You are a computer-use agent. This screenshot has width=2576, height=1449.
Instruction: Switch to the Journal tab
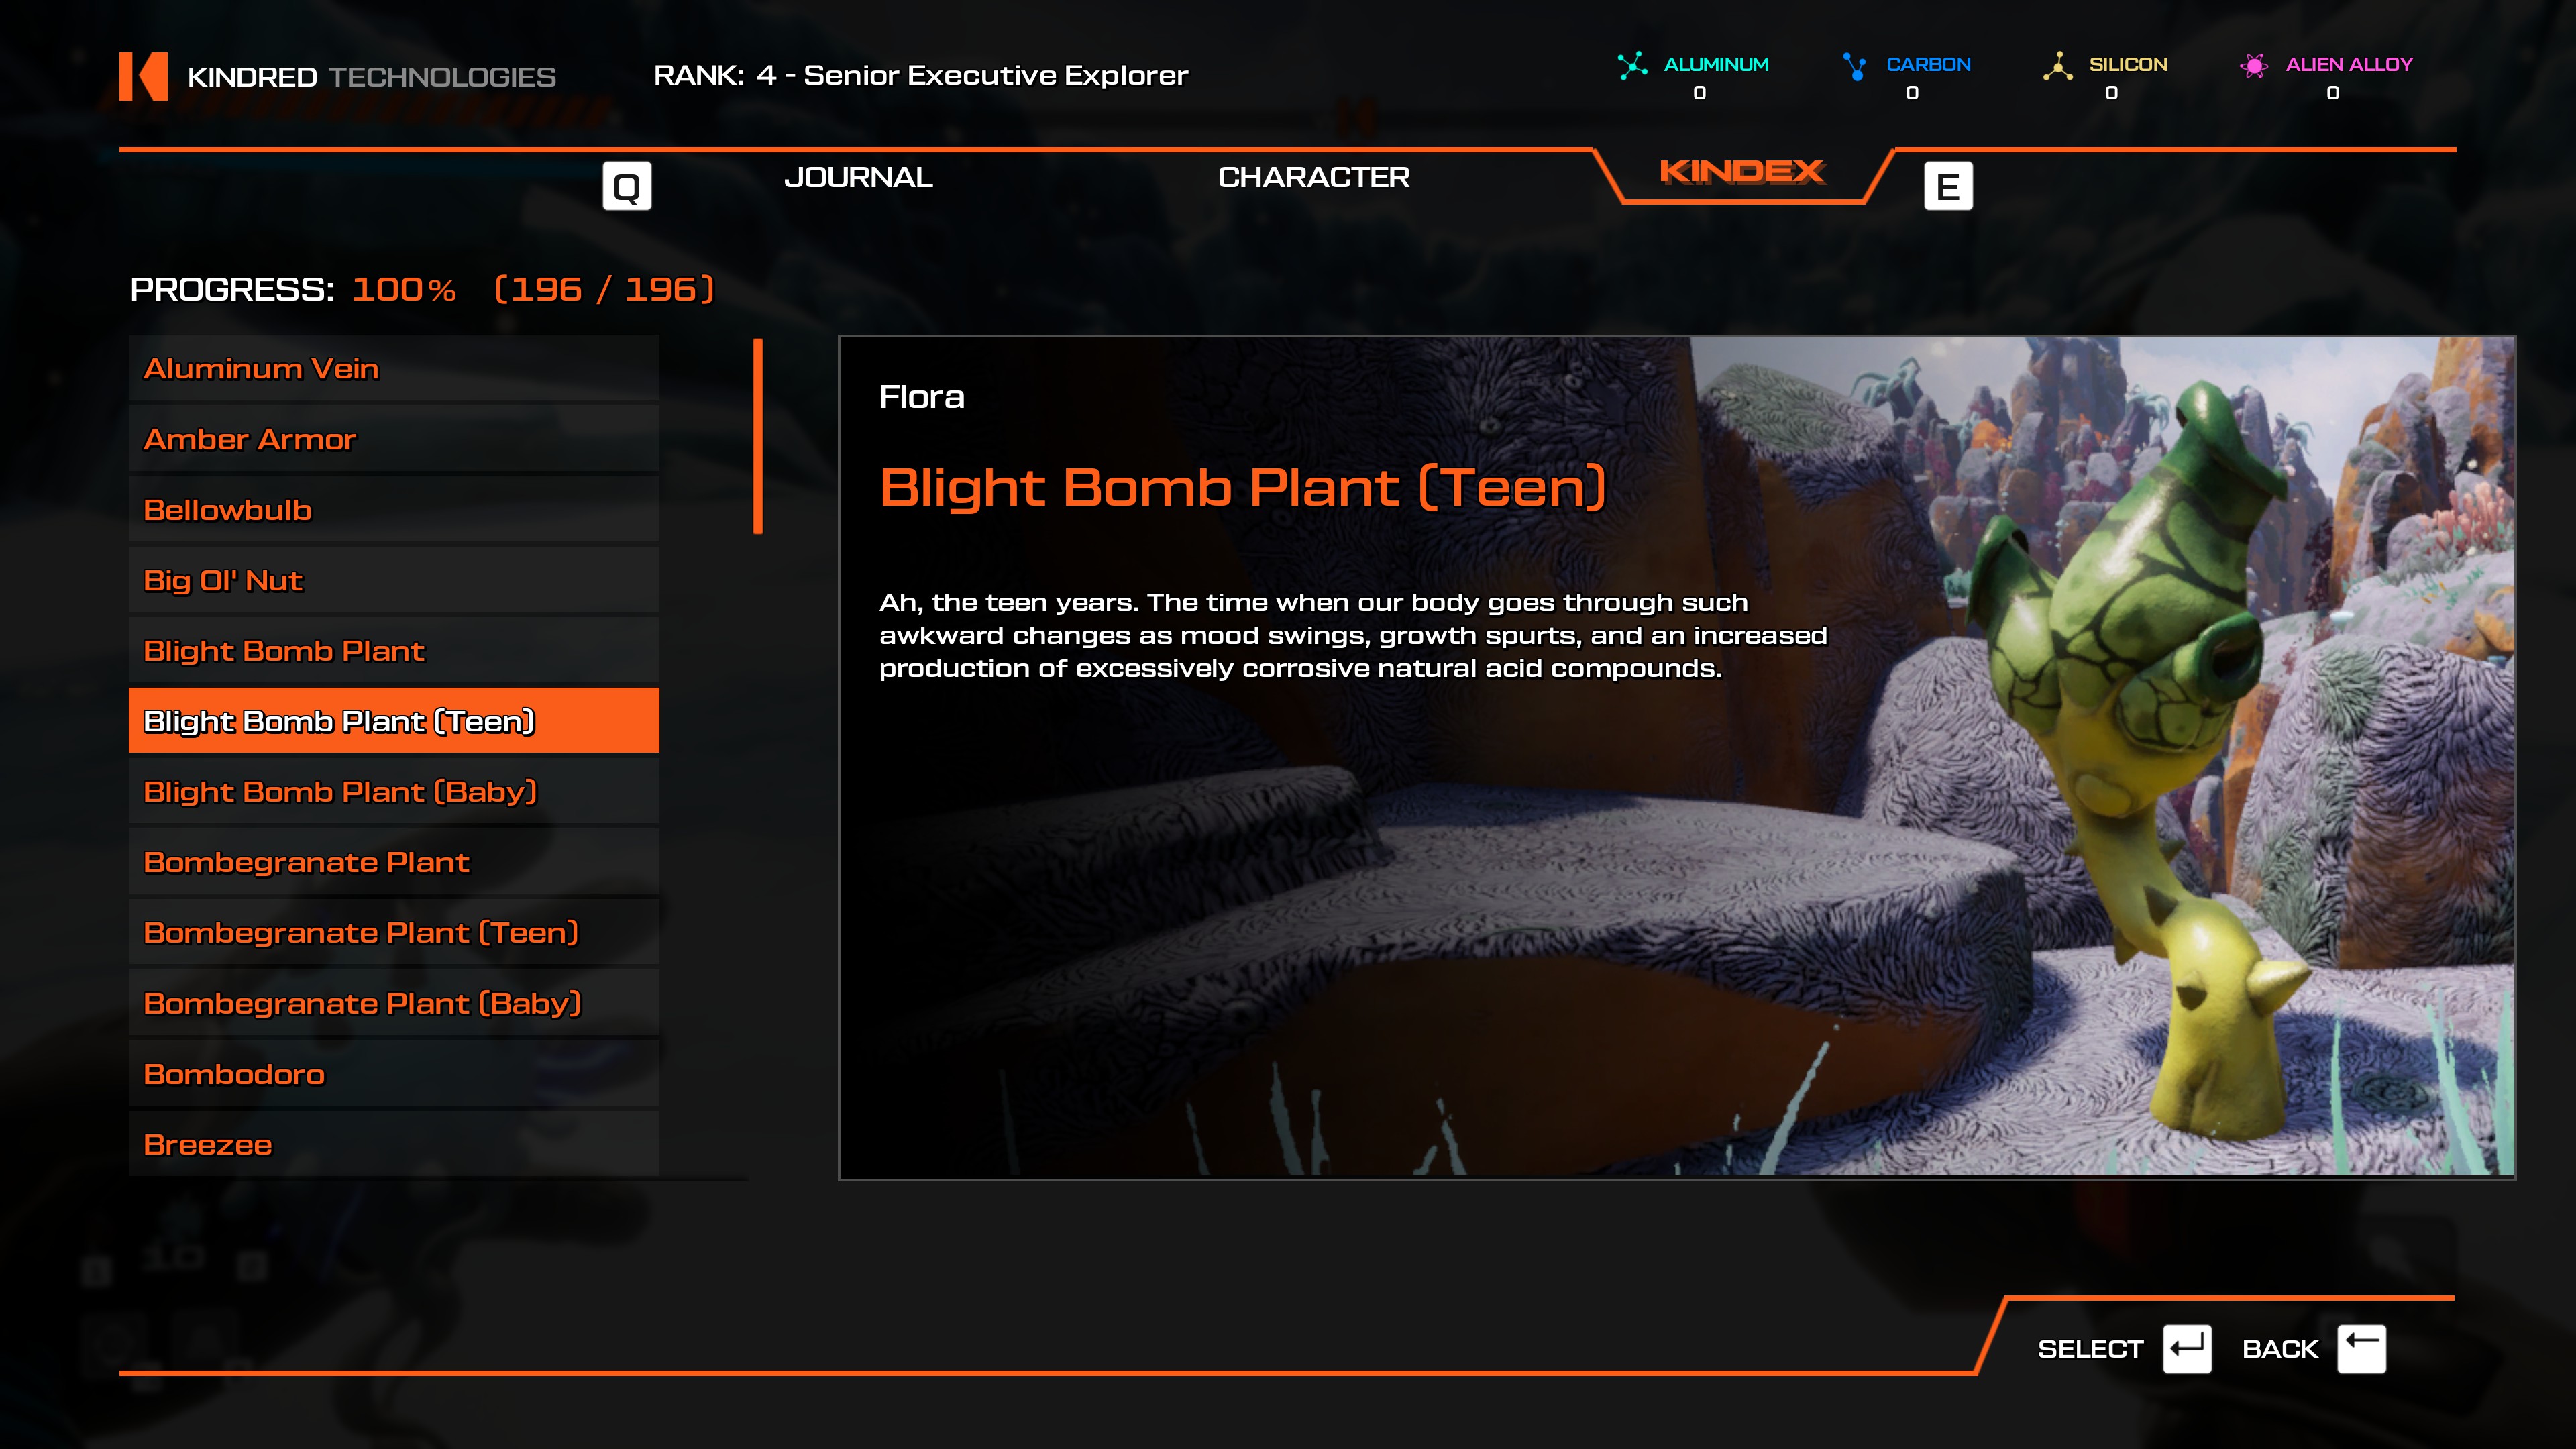click(858, 178)
